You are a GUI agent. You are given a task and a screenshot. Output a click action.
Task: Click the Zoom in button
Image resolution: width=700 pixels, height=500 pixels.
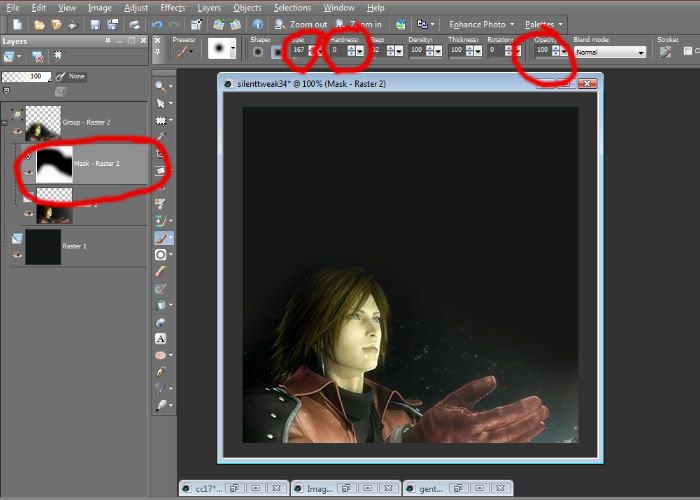(x=359, y=25)
